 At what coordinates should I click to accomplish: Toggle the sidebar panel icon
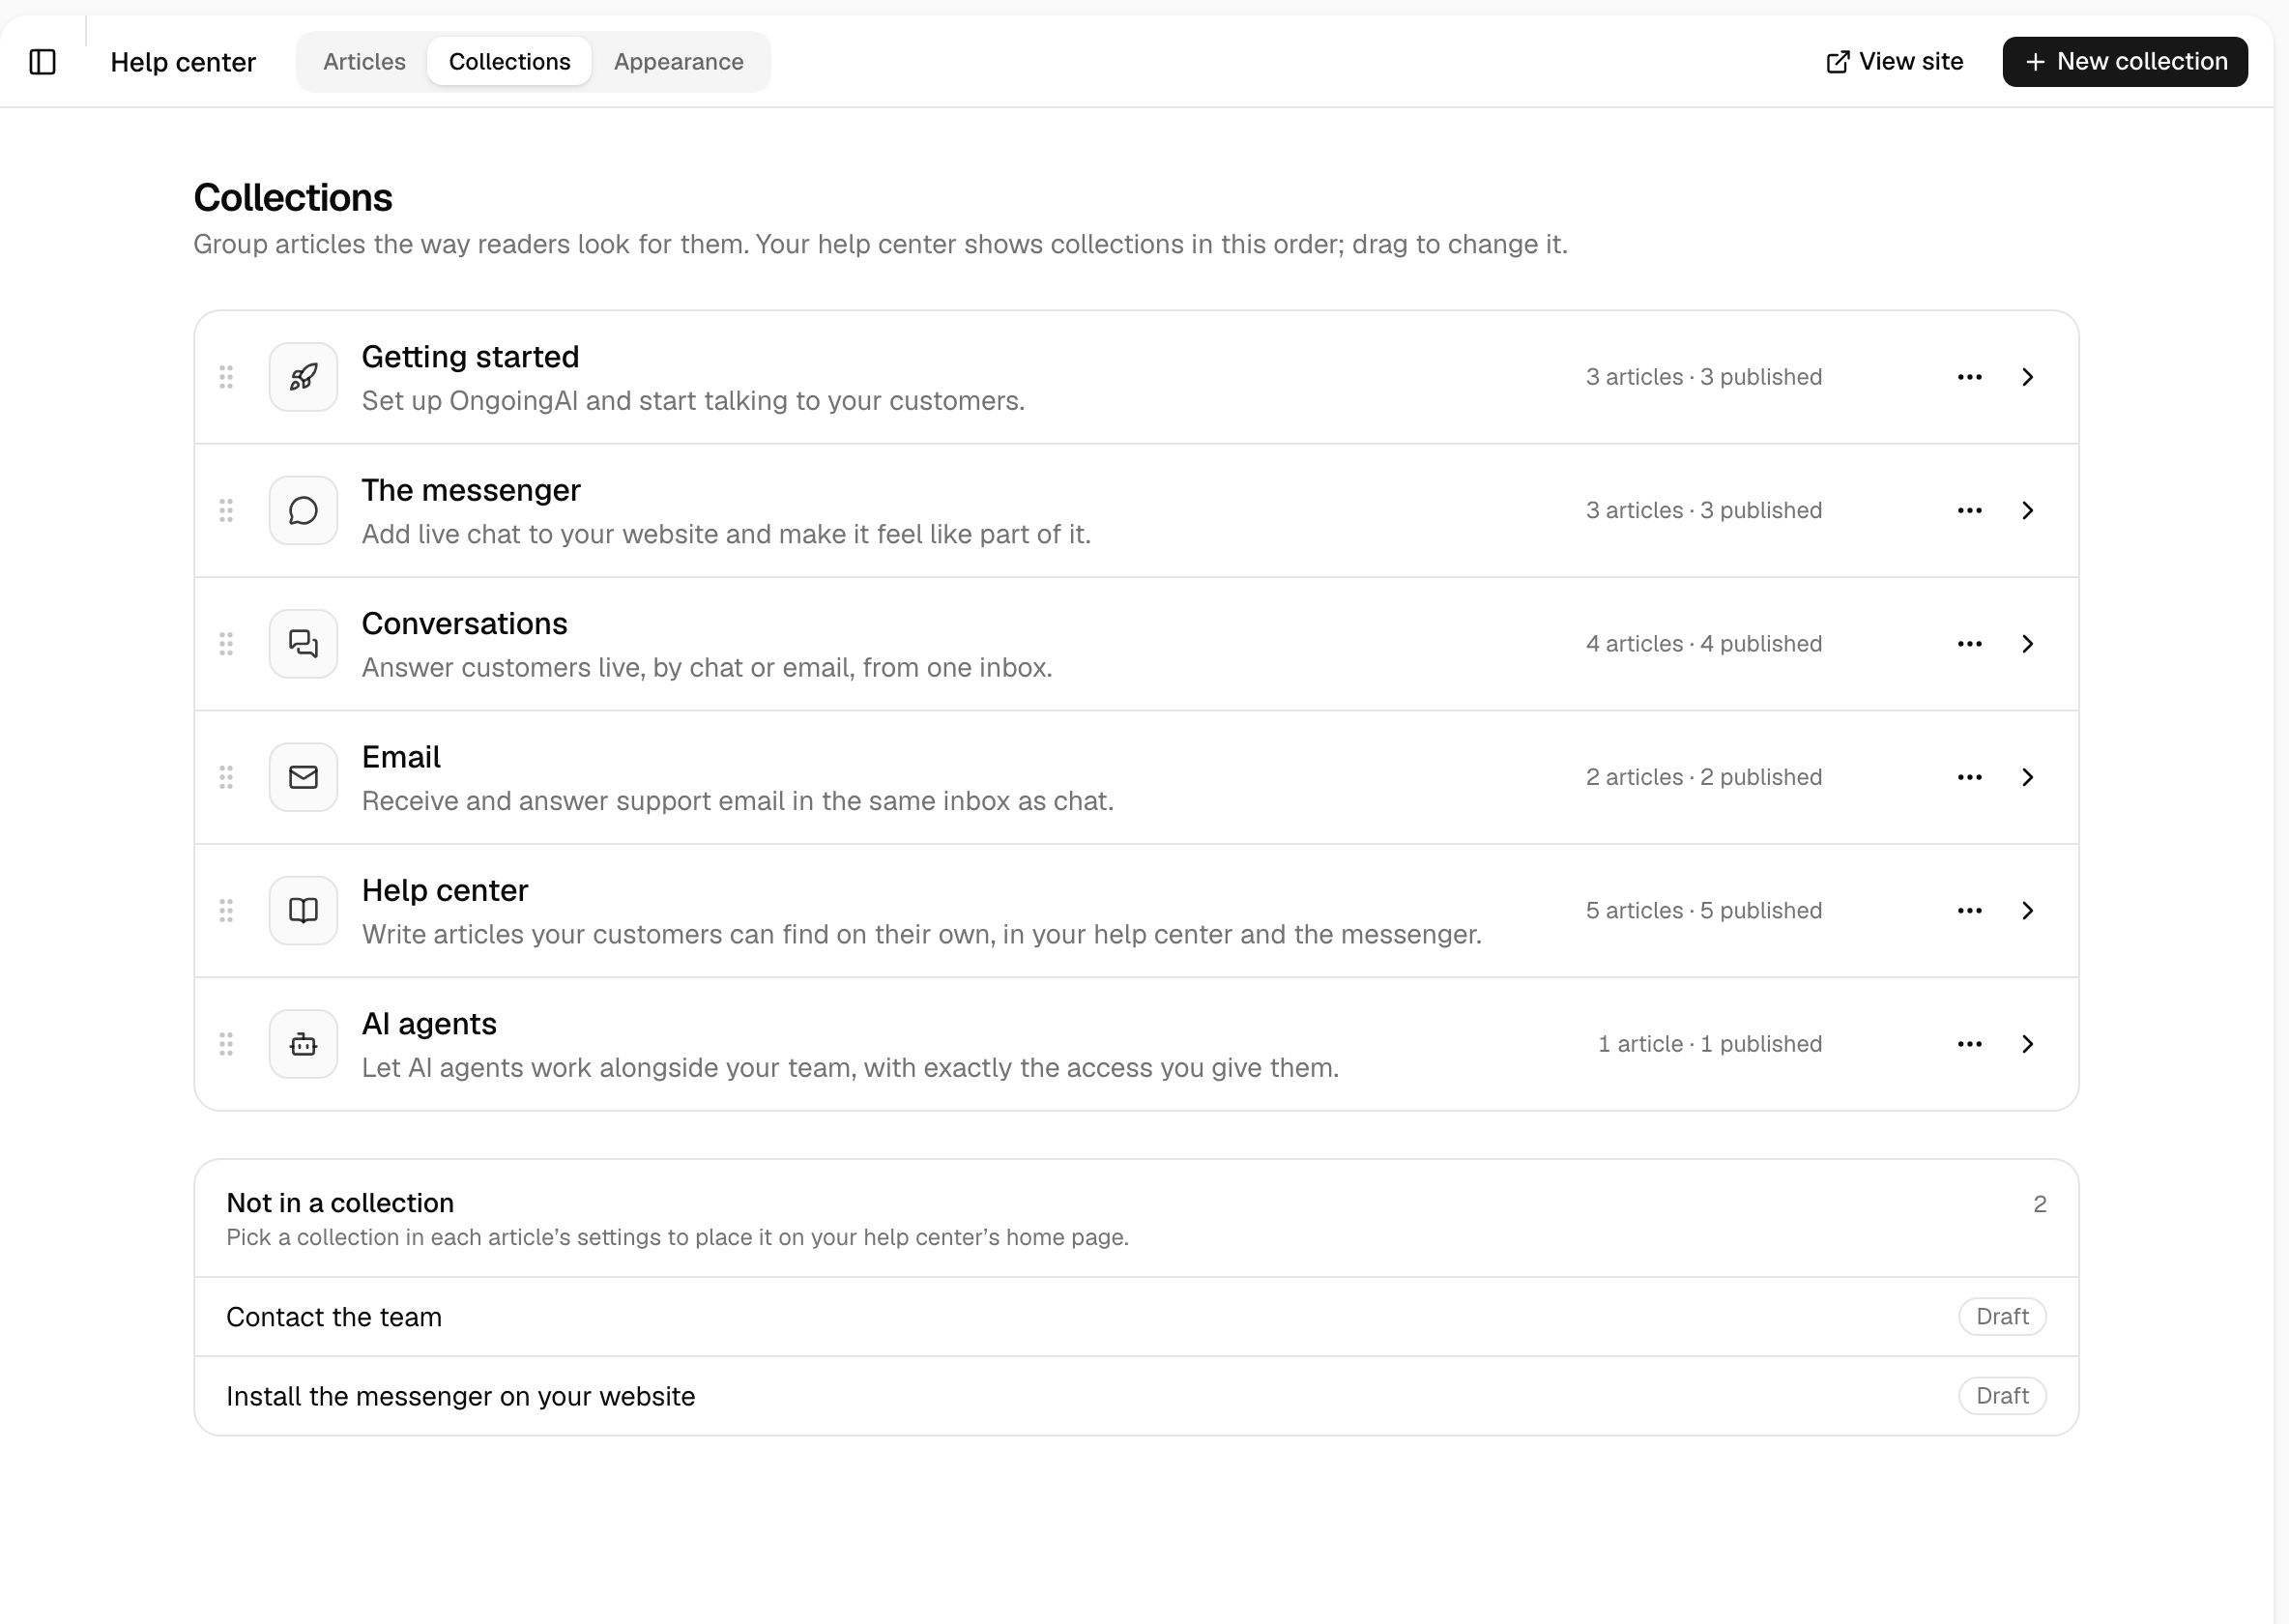(42, 62)
